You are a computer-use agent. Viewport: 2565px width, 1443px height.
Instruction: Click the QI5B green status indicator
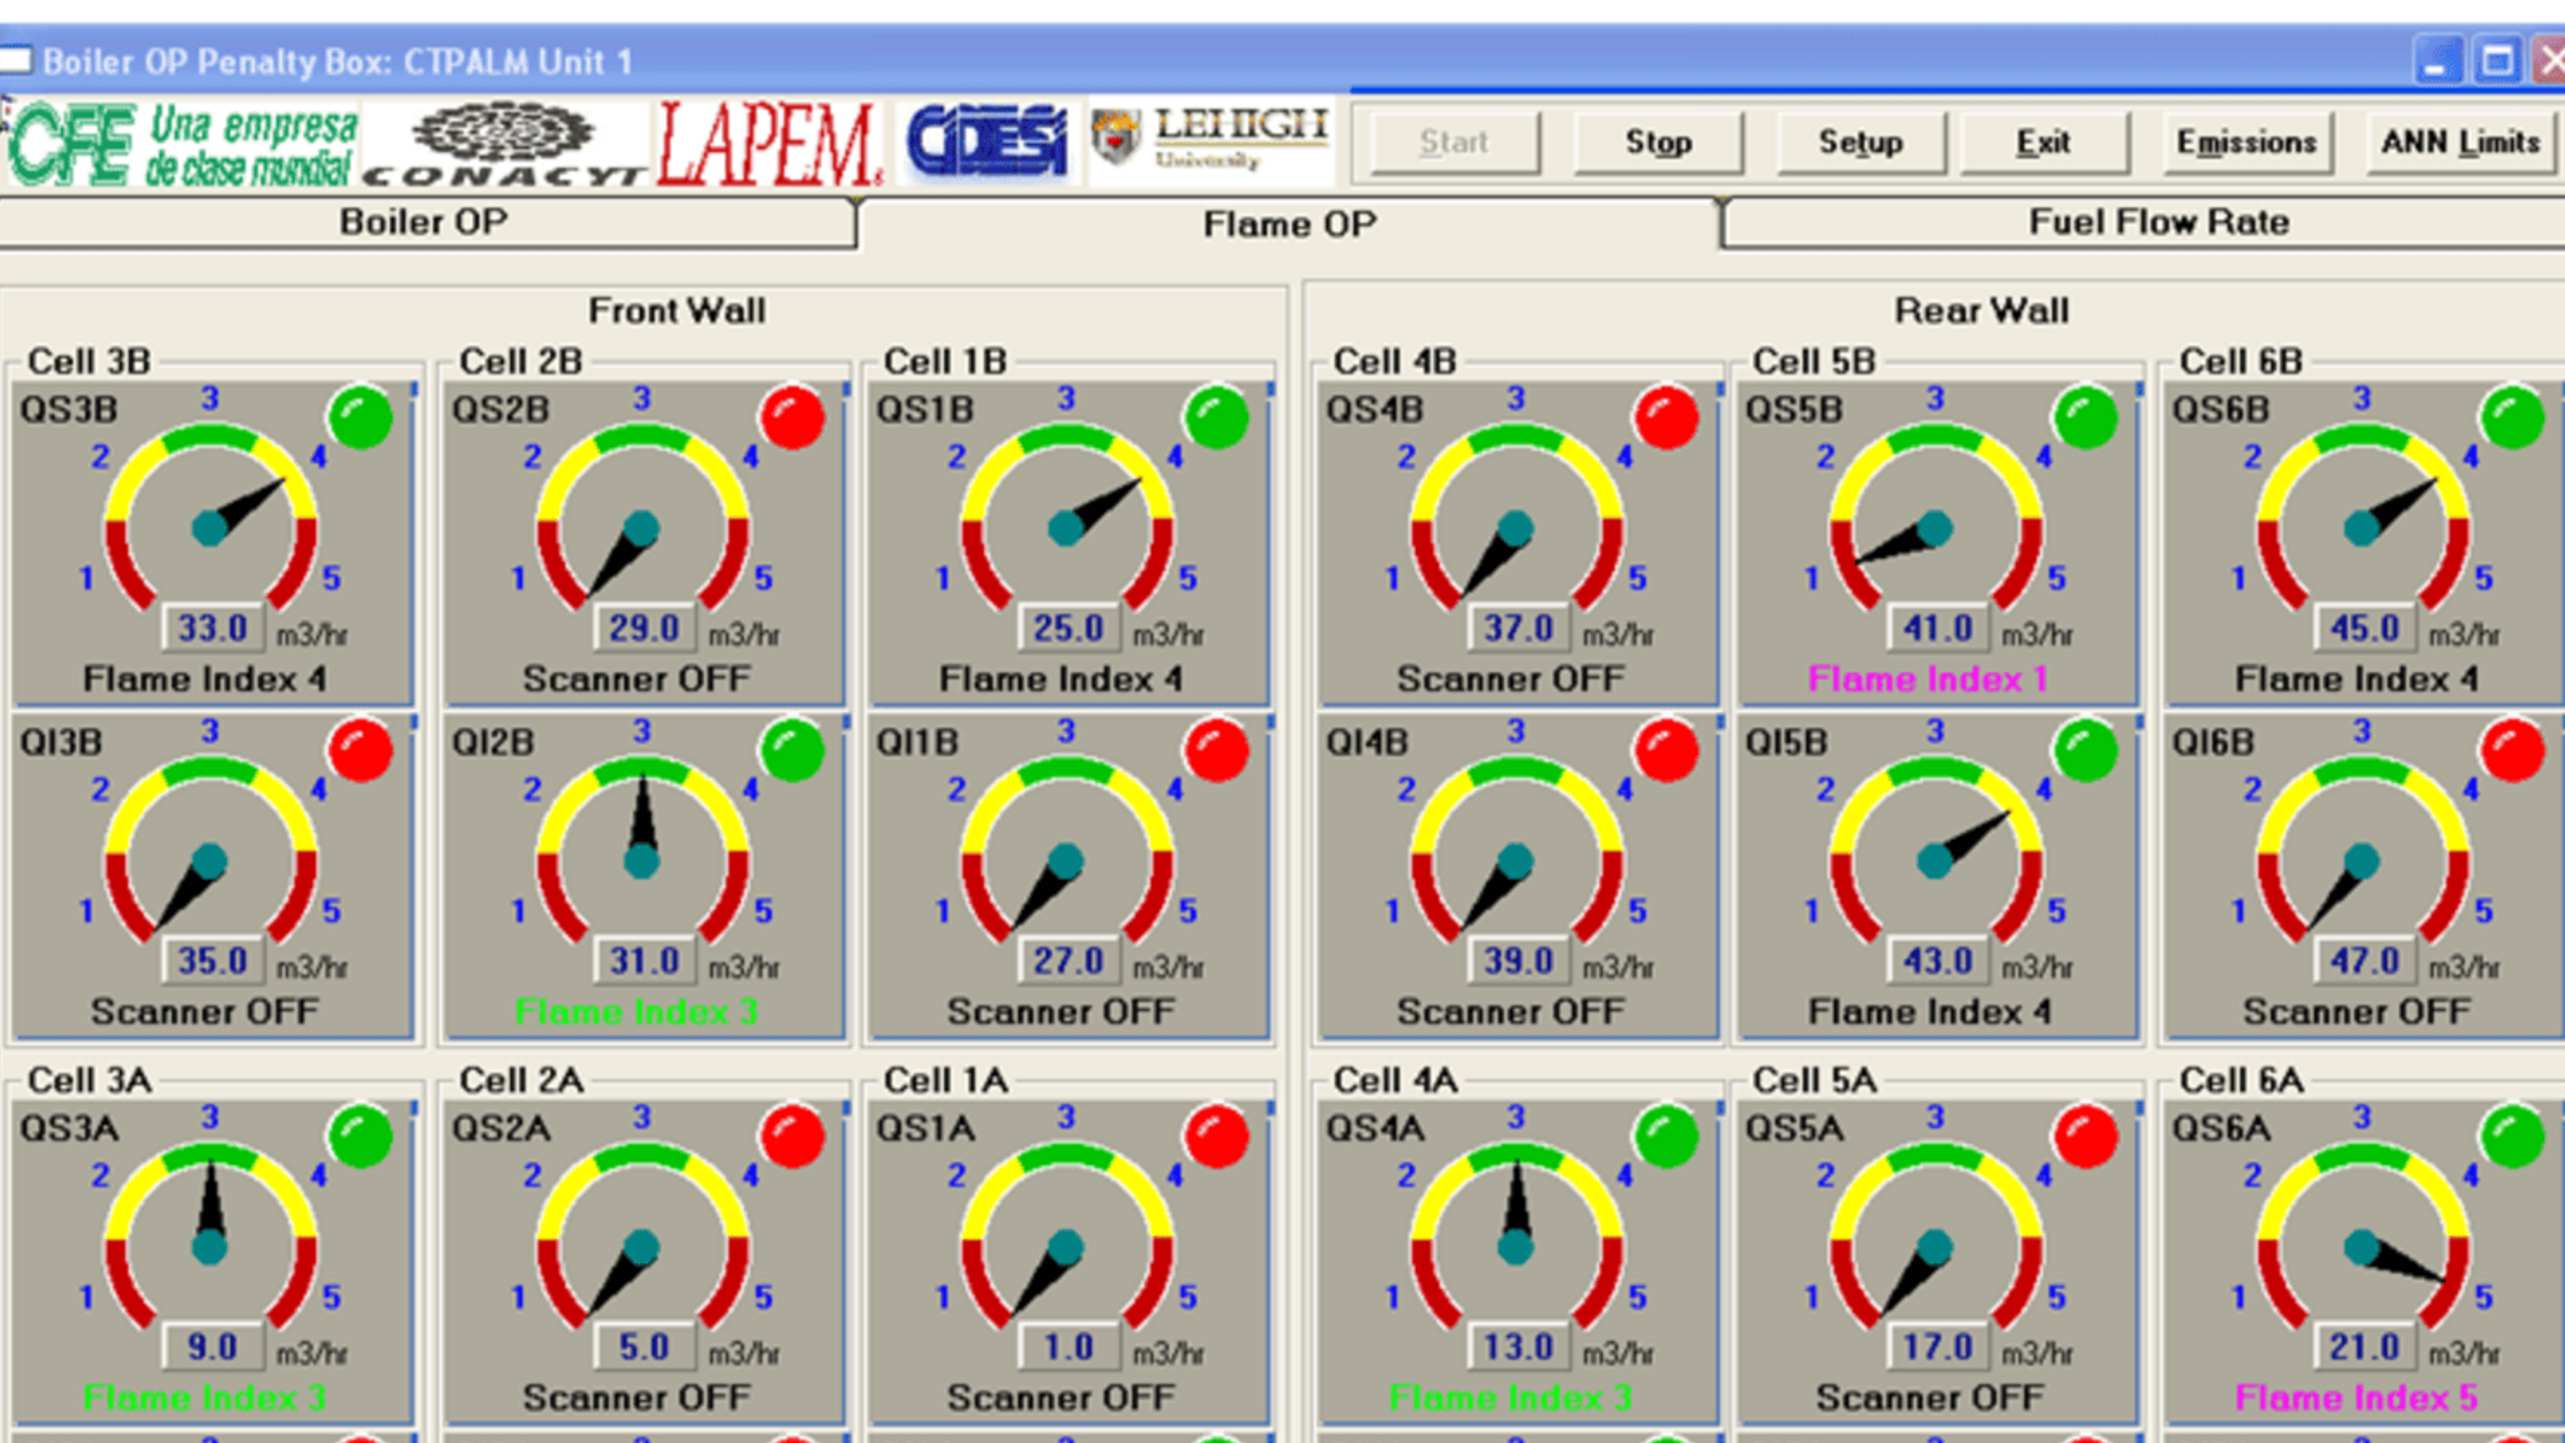pyautogui.click(x=2085, y=750)
